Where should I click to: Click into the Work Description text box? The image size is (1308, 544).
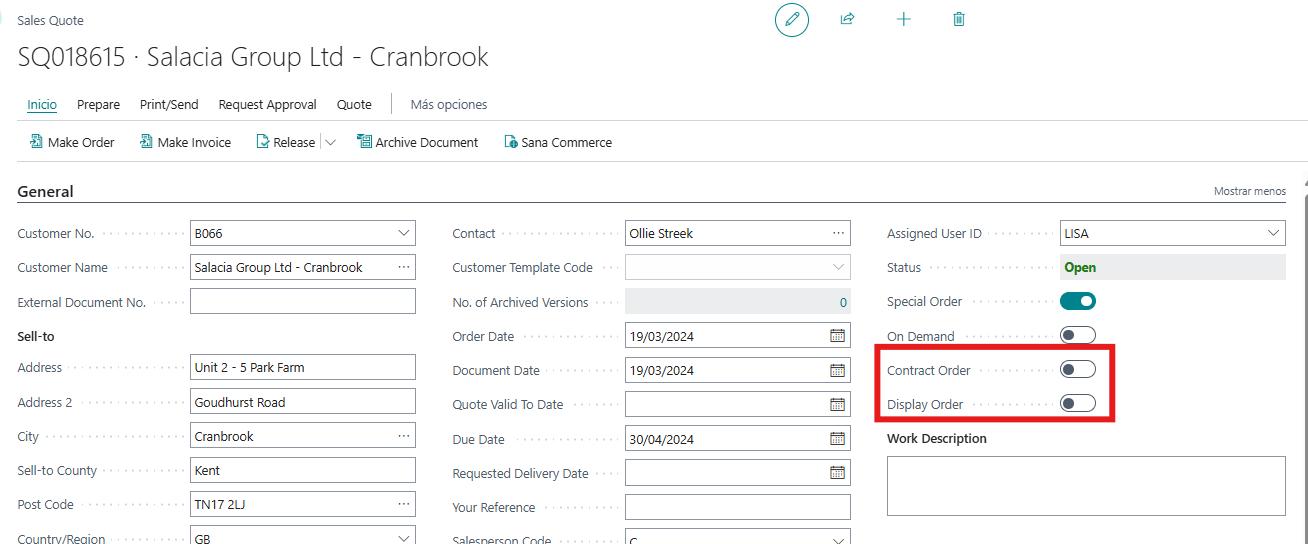(x=1085, y=485)
